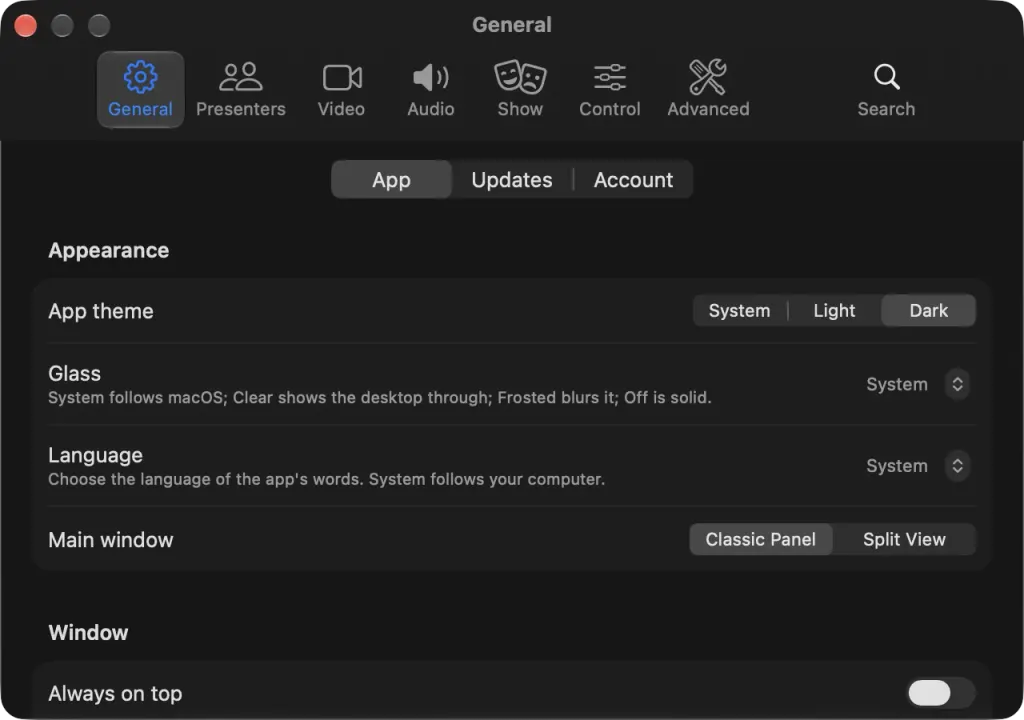Click the App theme label
Viewport: 1024px width, 720px height.
[x=101, y=311]
